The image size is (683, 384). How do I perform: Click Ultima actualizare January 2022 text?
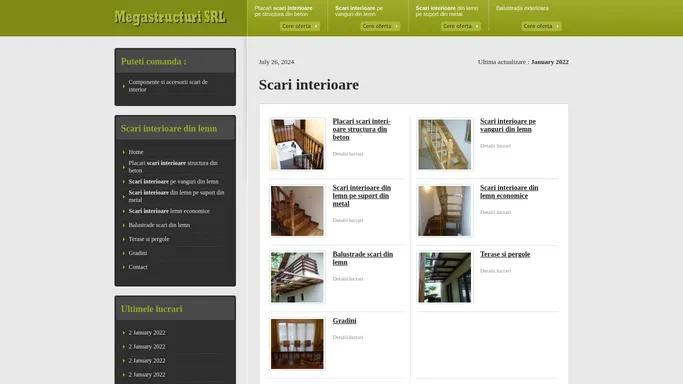point(523,62)
